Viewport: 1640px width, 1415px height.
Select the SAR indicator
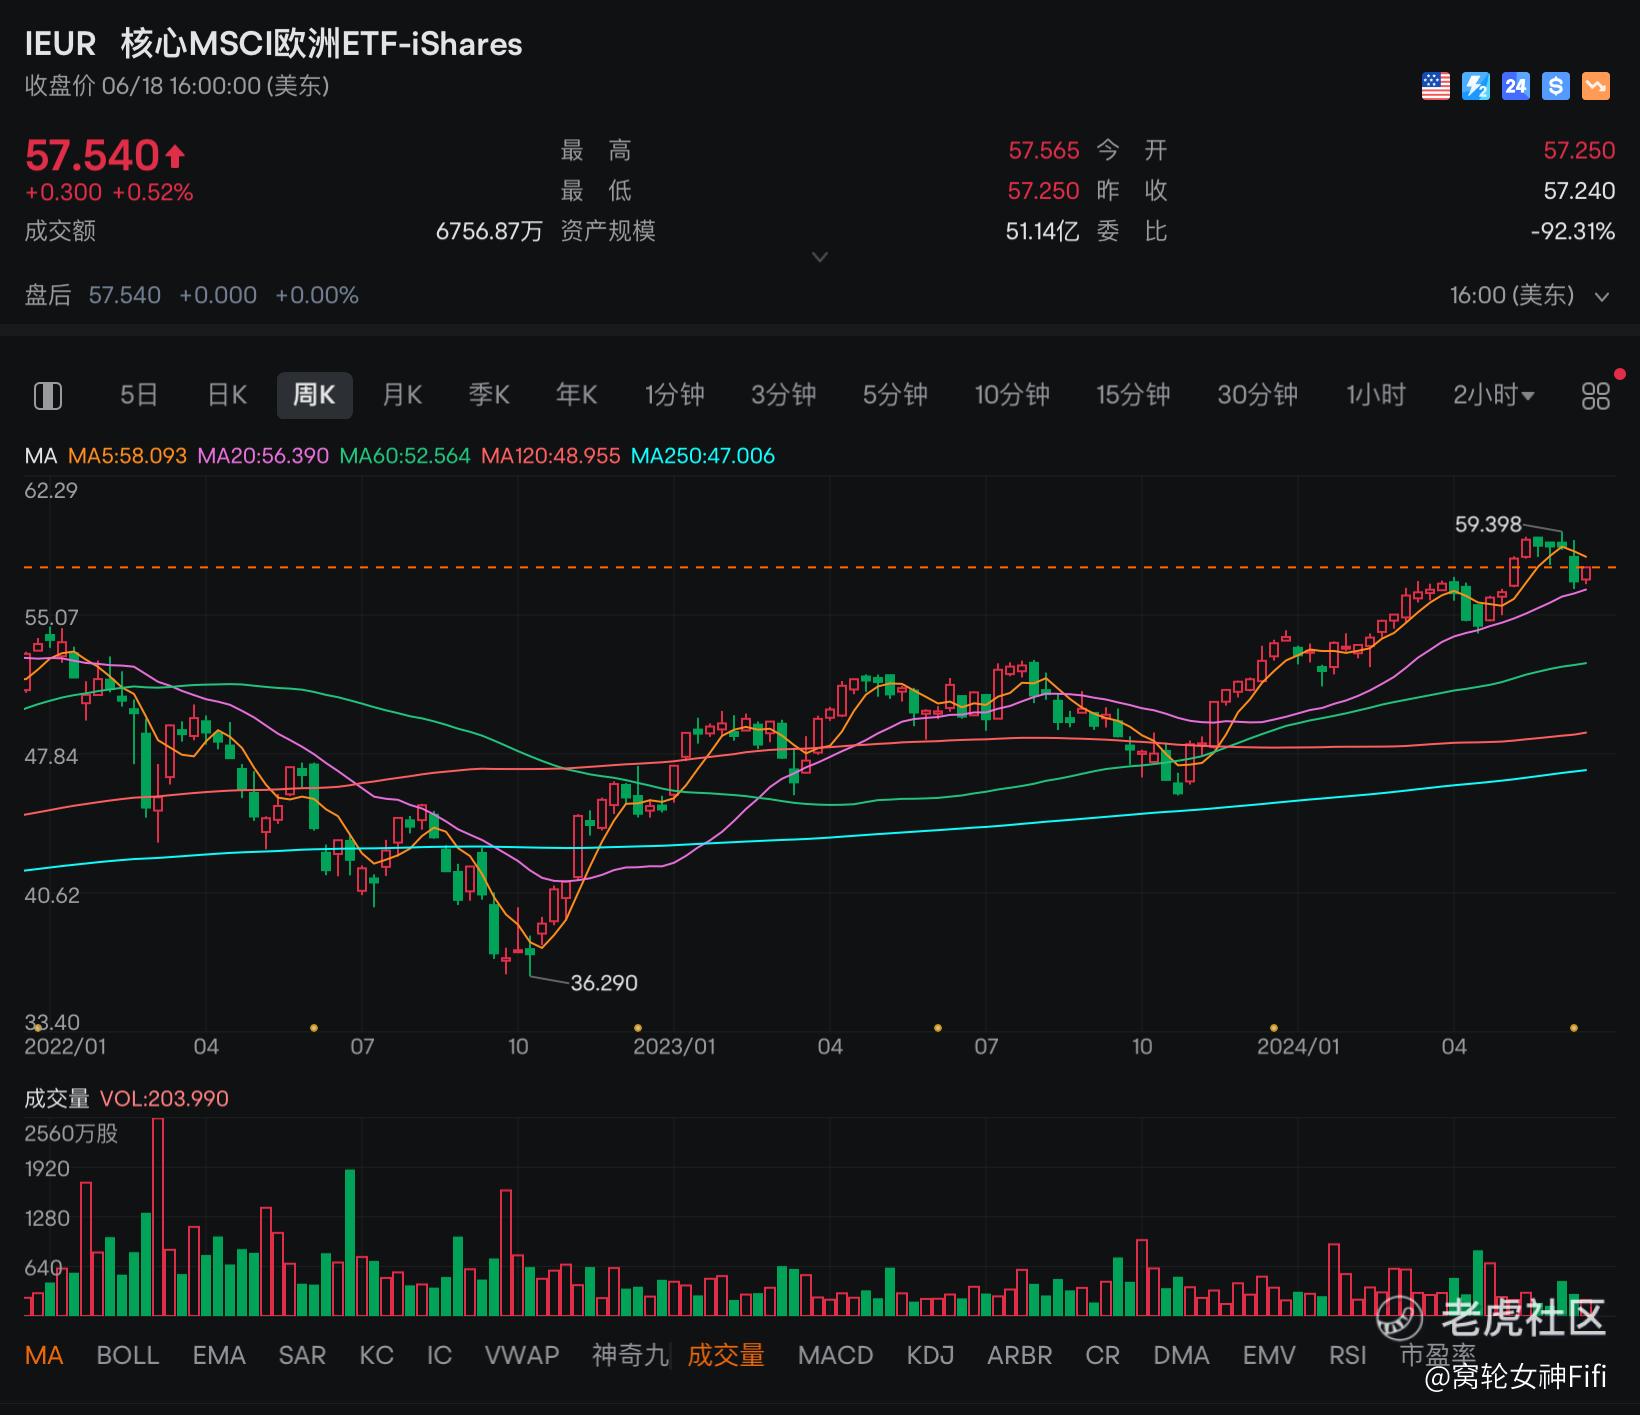click(302, 1355)
